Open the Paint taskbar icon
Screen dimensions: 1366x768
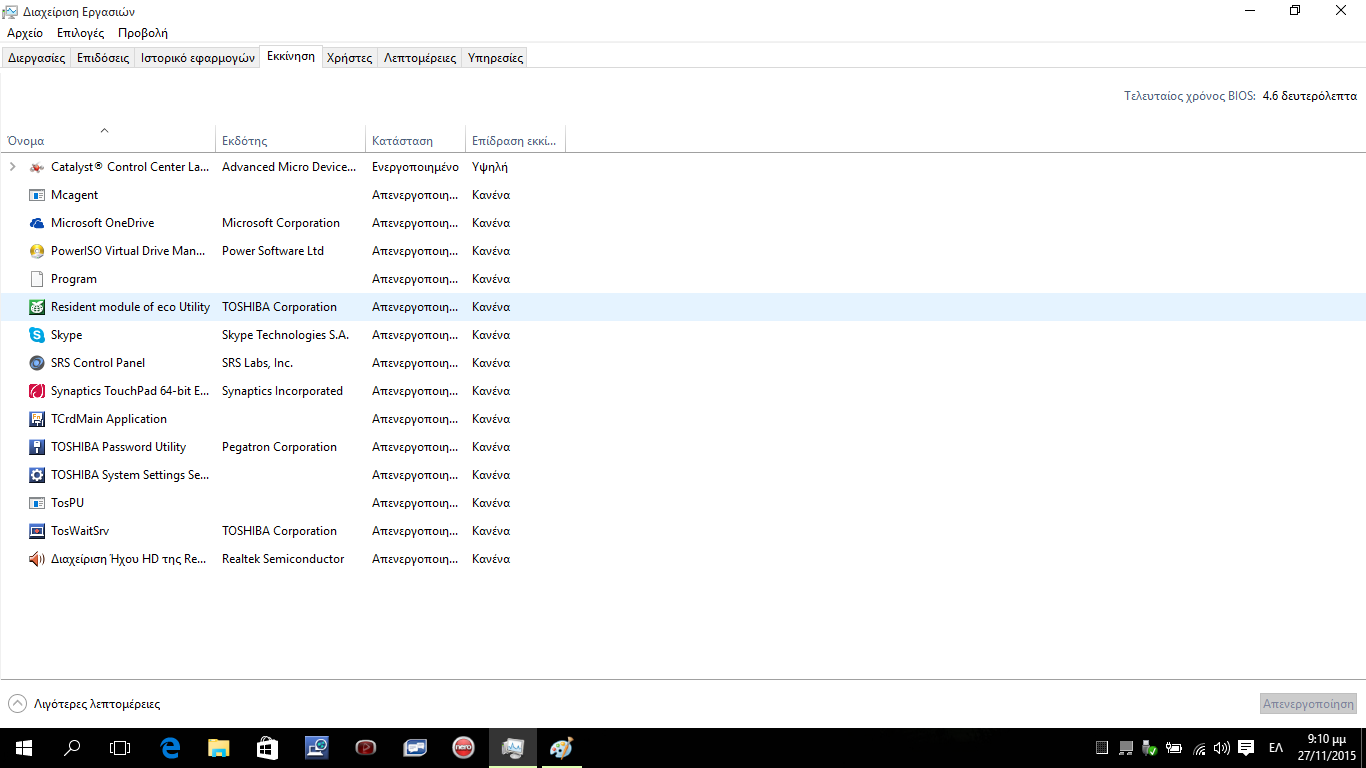pos(561,747)
